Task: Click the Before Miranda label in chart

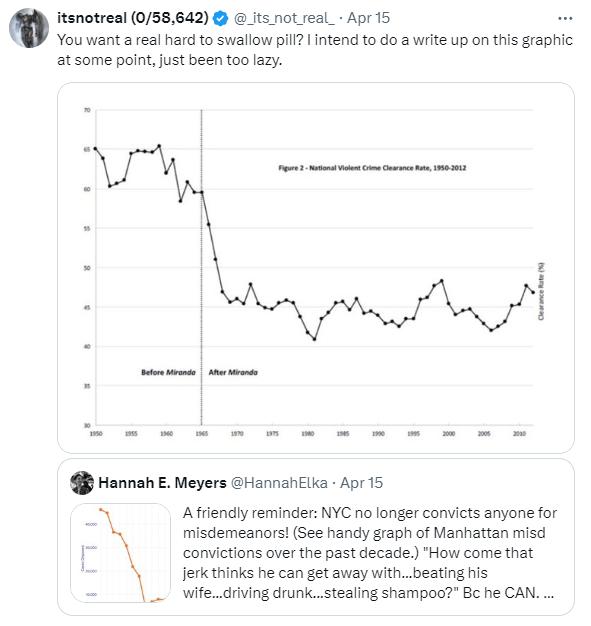Action: 169,372
